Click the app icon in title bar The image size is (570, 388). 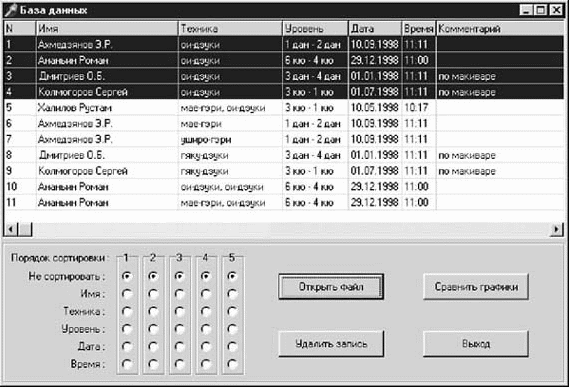tap(11, 10)
